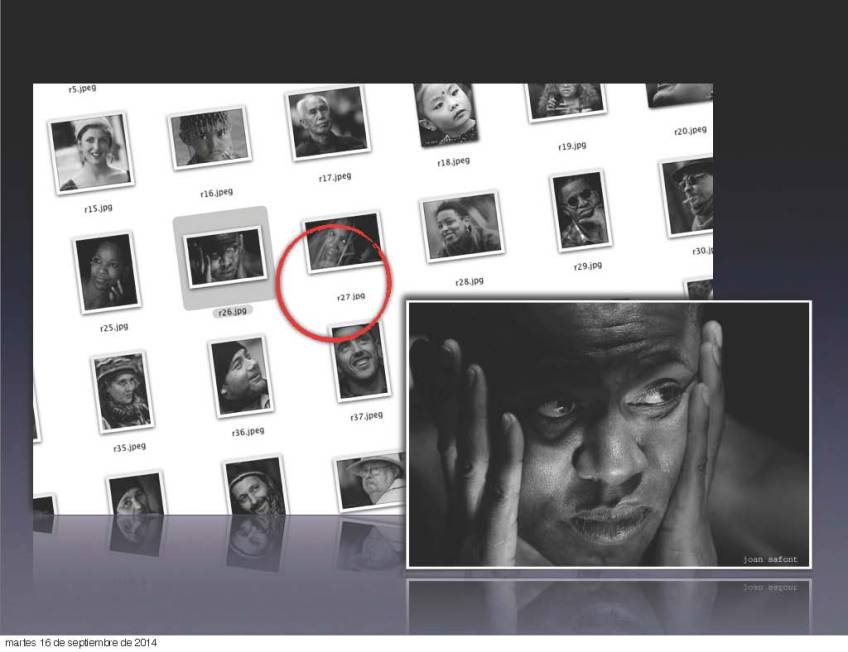The height and width of the screenshot is (652, 848).
Task: Select the r25.jpg portrait thumbnail
Action: (x=106, y=272)
